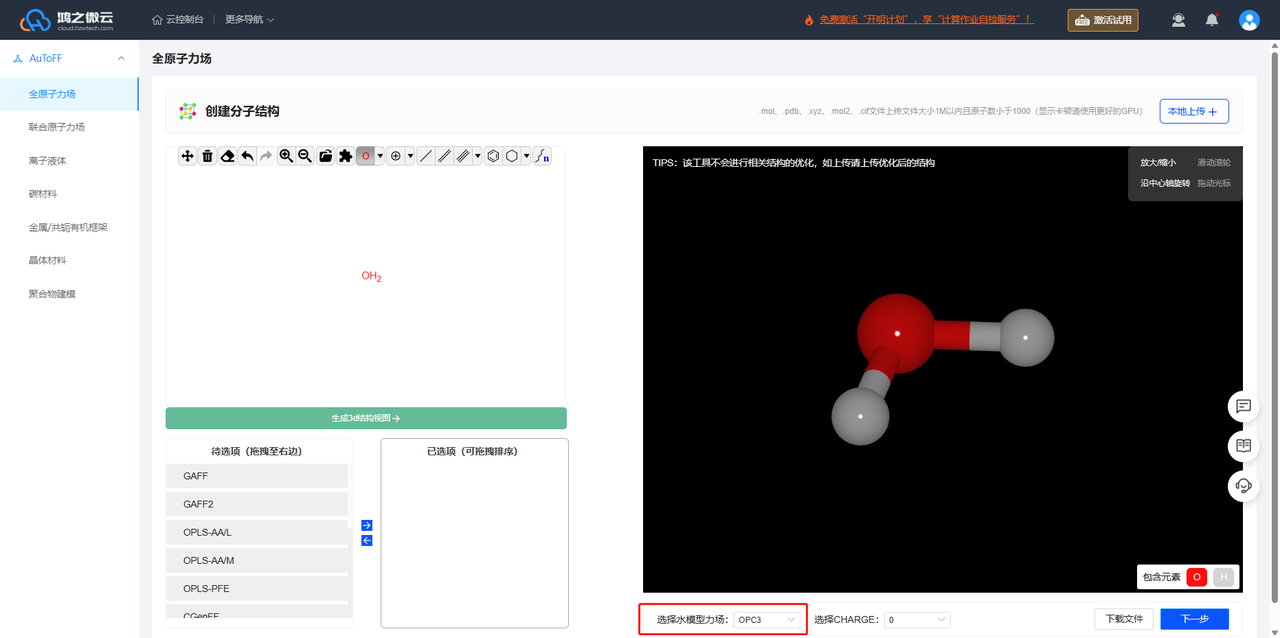Open the water model force field dropdown
1280x638 pixels.
click(768, 620)
